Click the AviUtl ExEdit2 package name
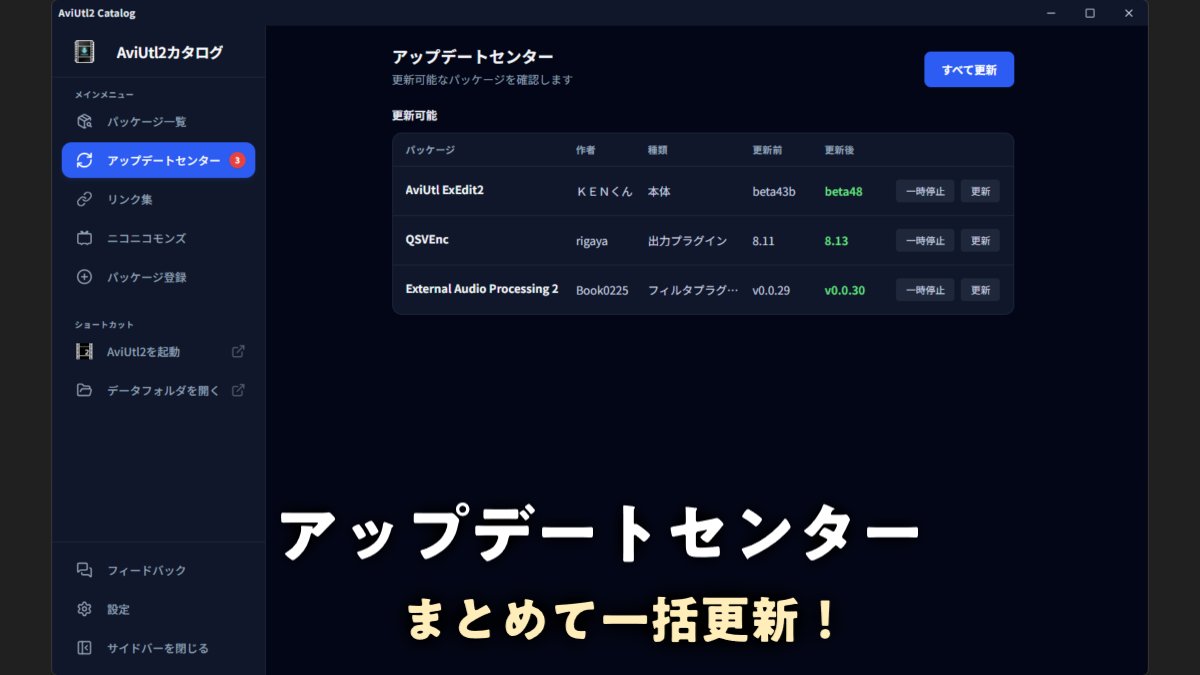 tap(444, 190)
